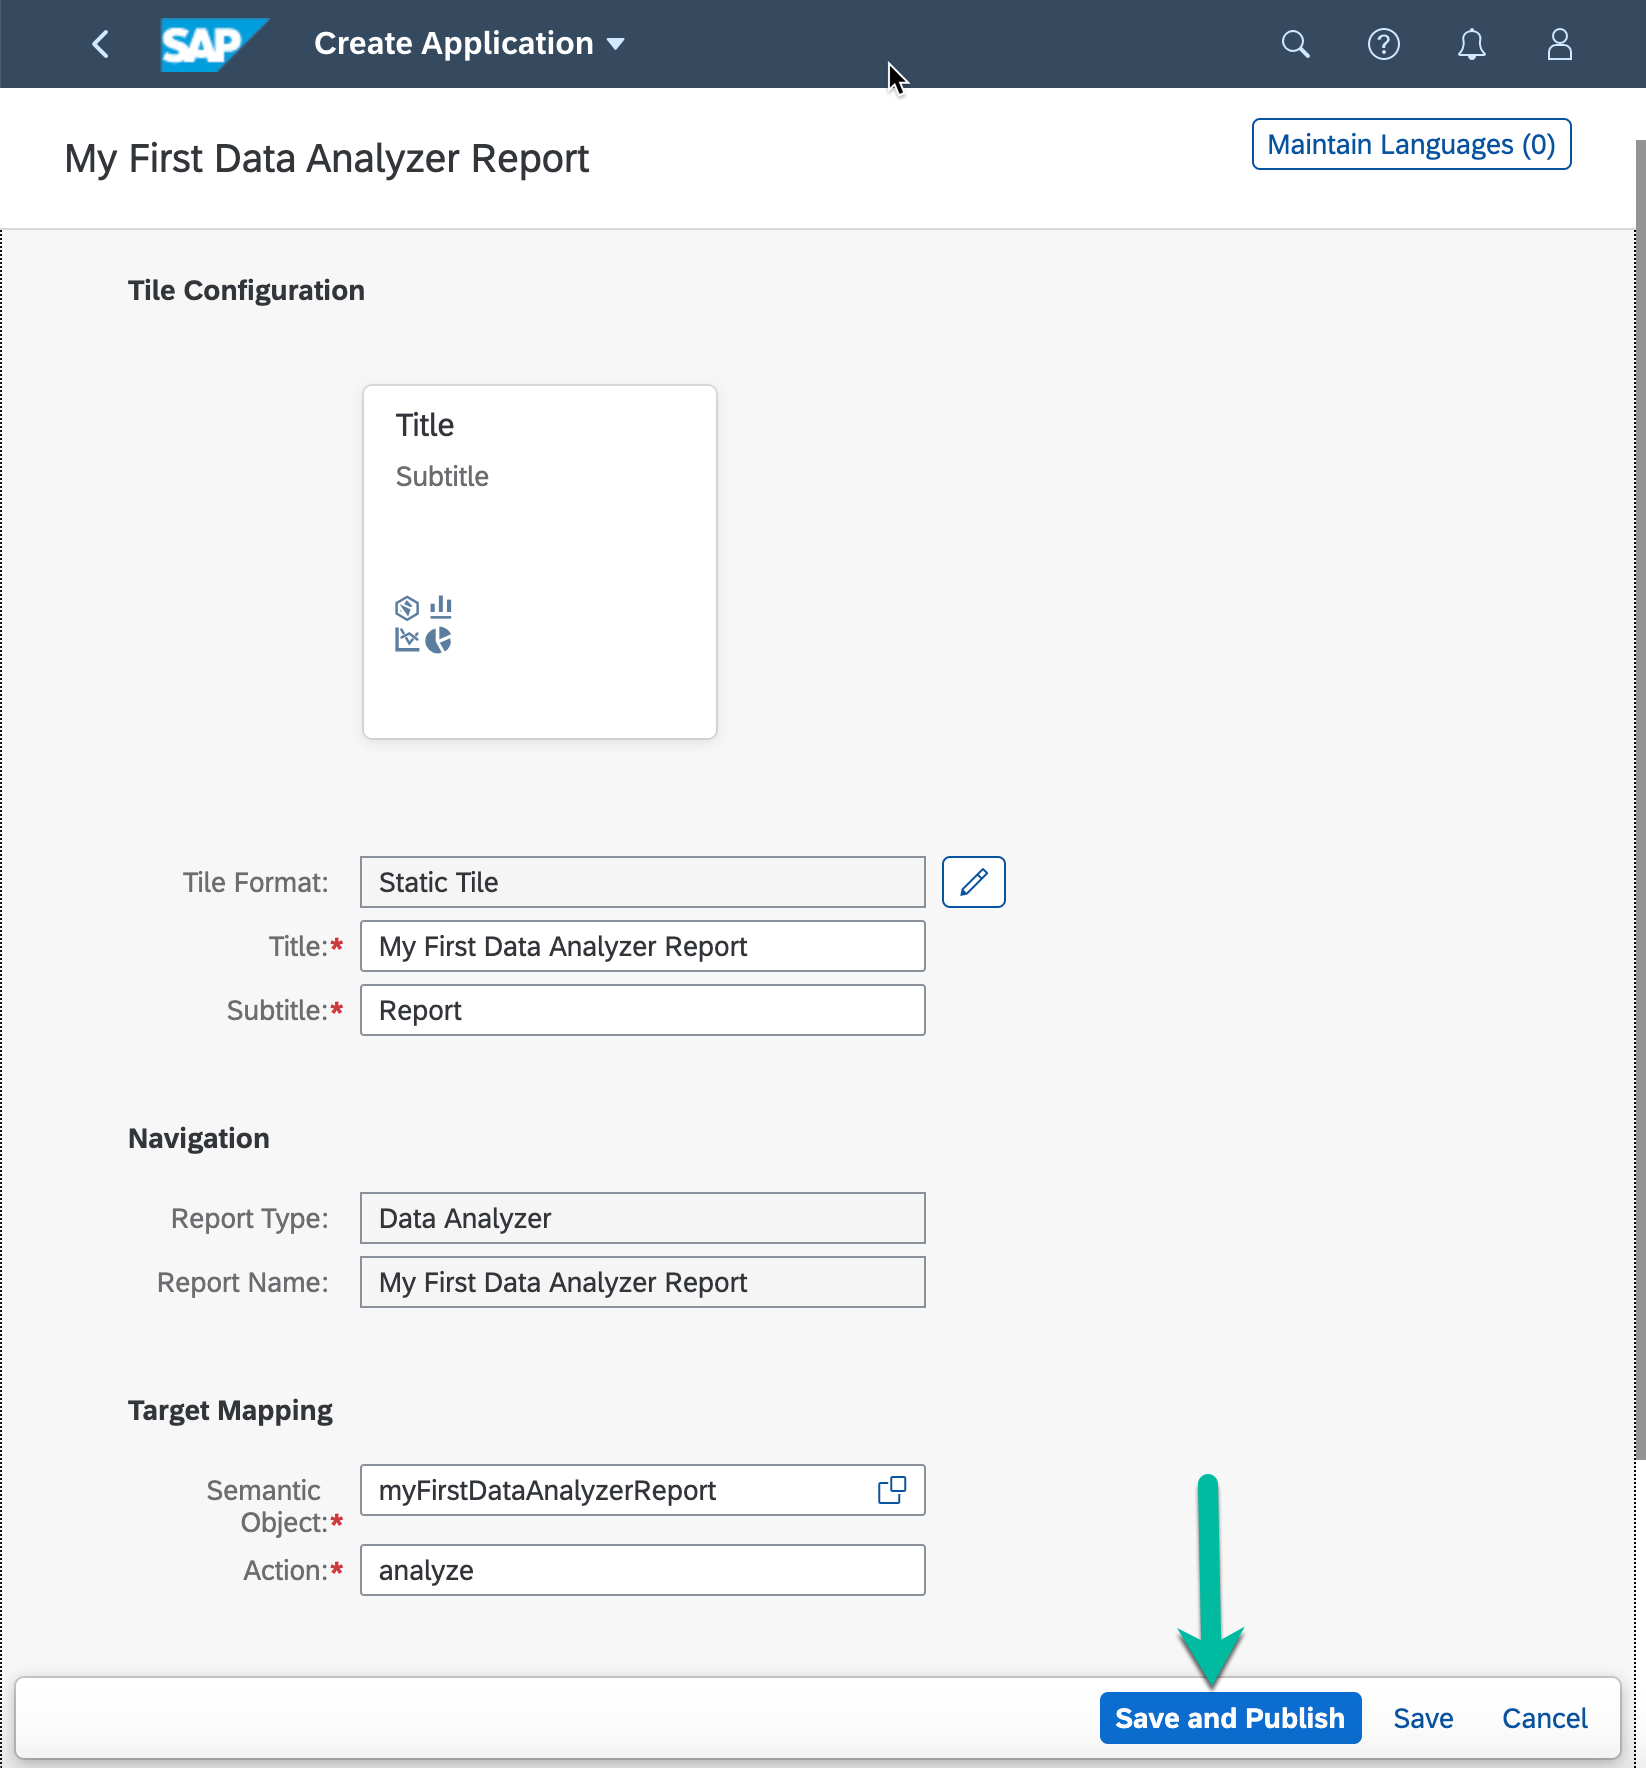The image size is (1646, 1768).
Task: Open value help in Semantic Object field
Action: click(x=891, y=1490)
